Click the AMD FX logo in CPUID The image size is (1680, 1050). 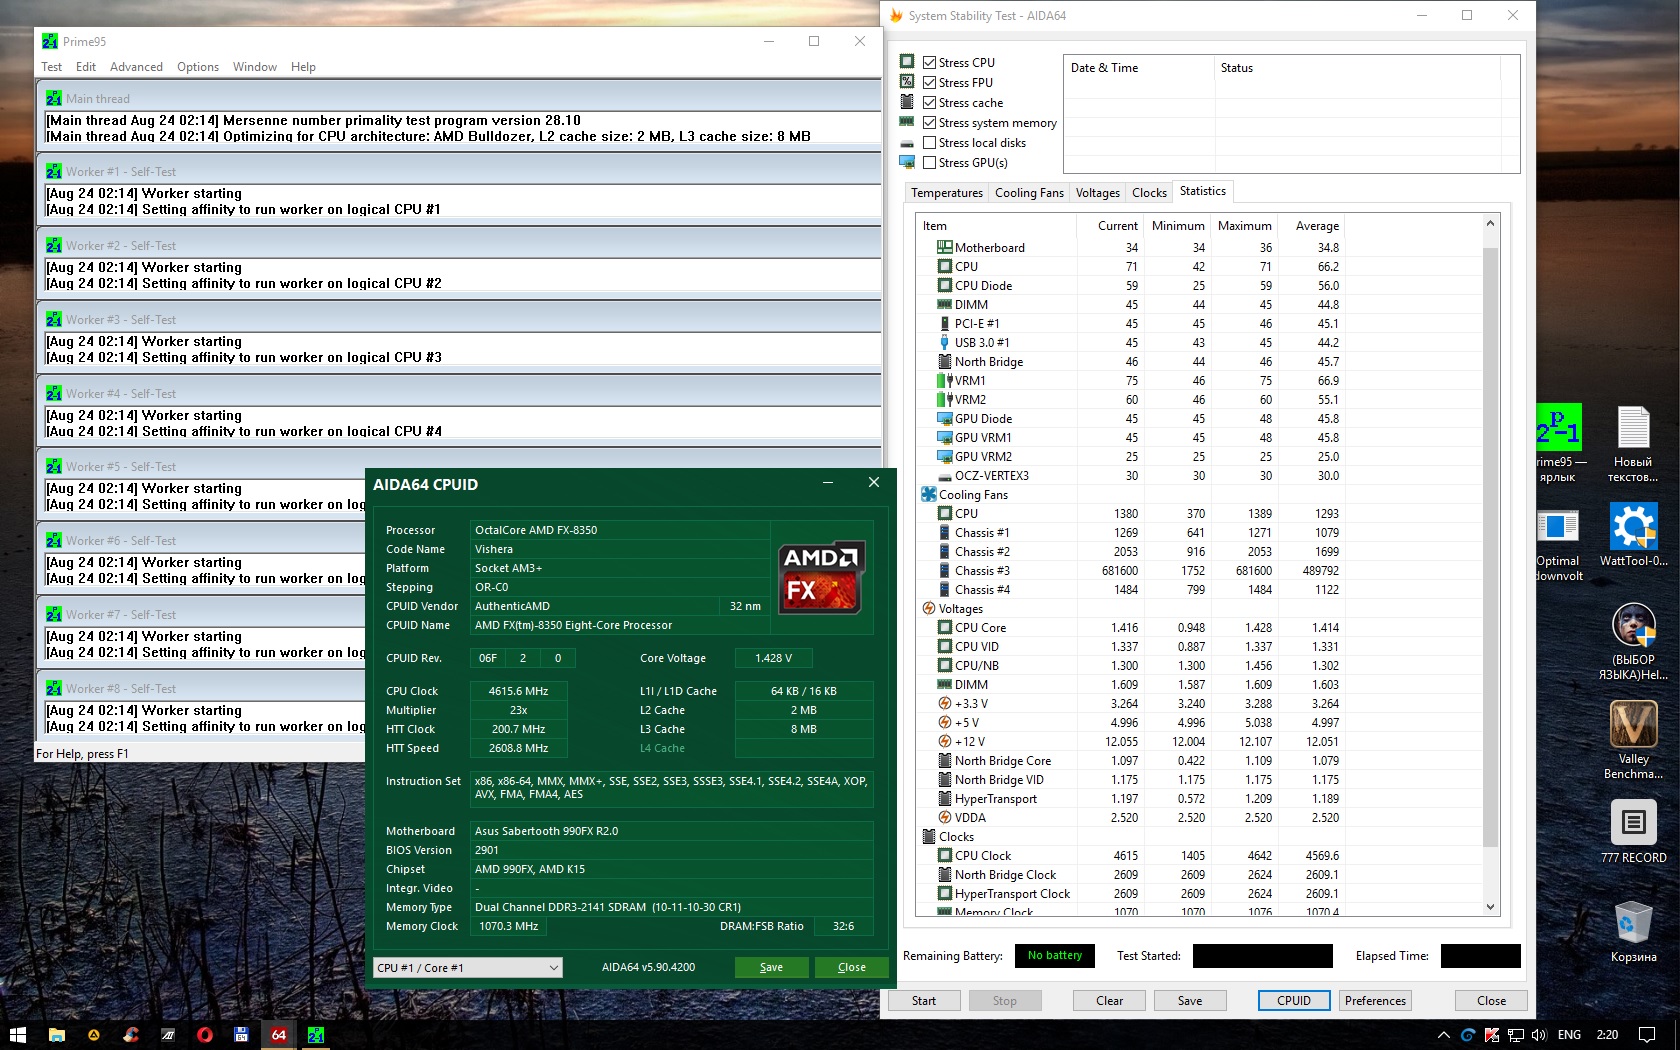[821, 577]
